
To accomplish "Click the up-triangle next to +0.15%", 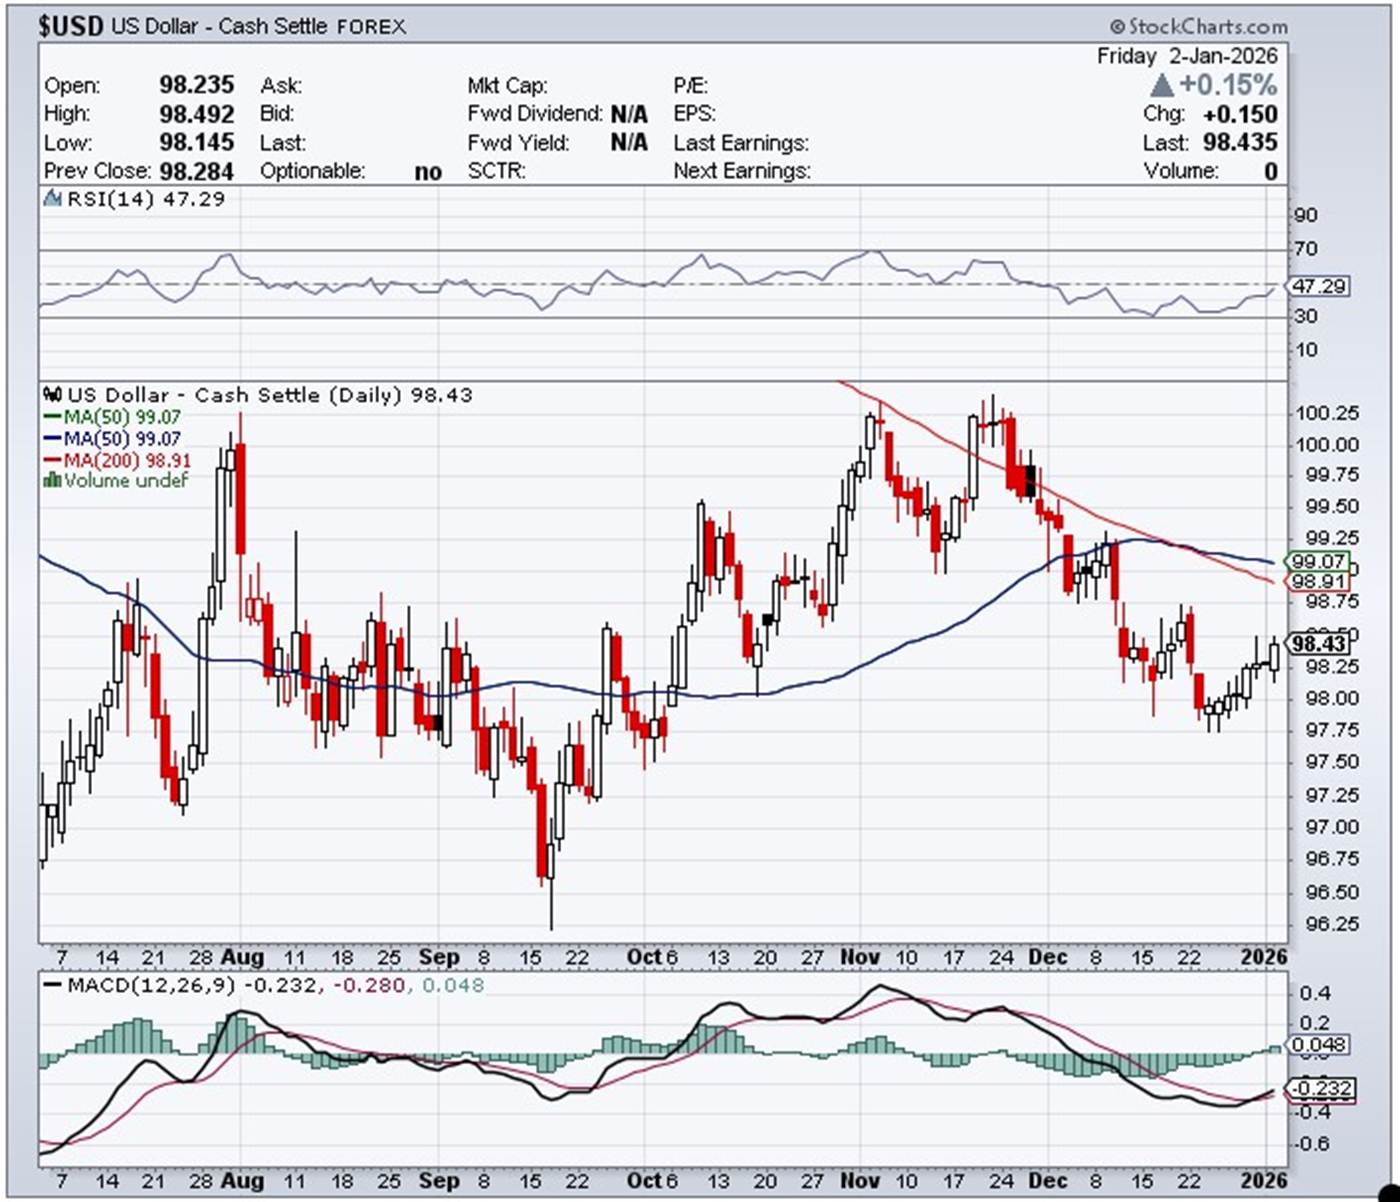I will 1161,85.
